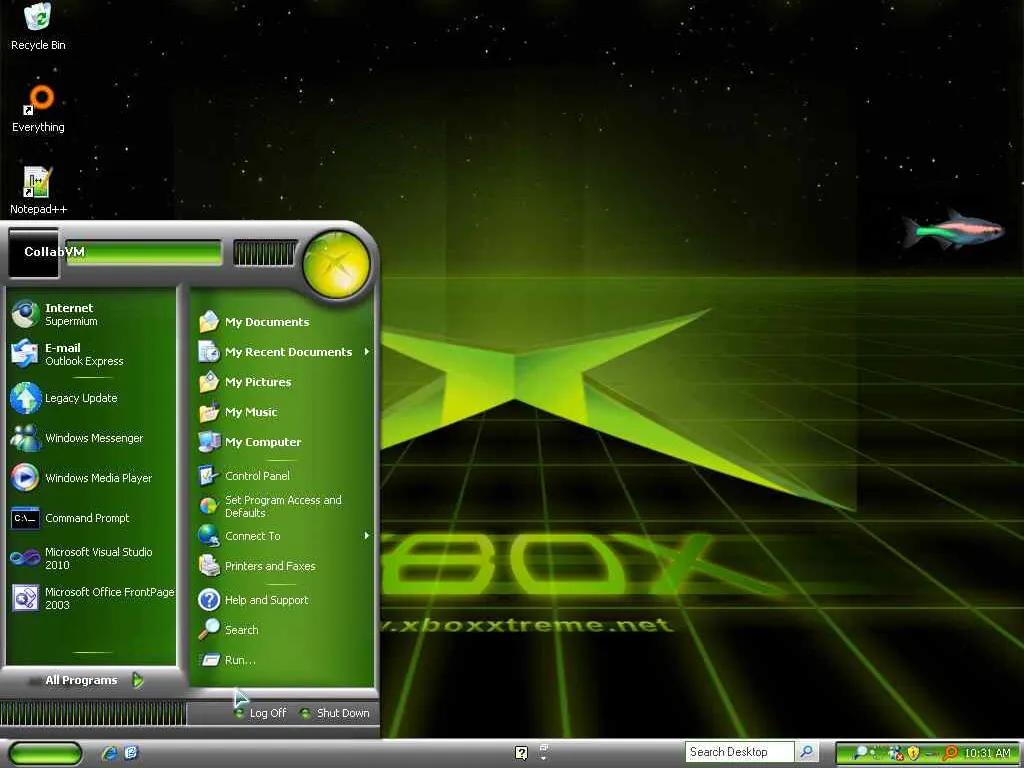1024x768 pixels.
Task: Launch Windows Media Player
Action: pyautogui.click(x=91, y=477)
